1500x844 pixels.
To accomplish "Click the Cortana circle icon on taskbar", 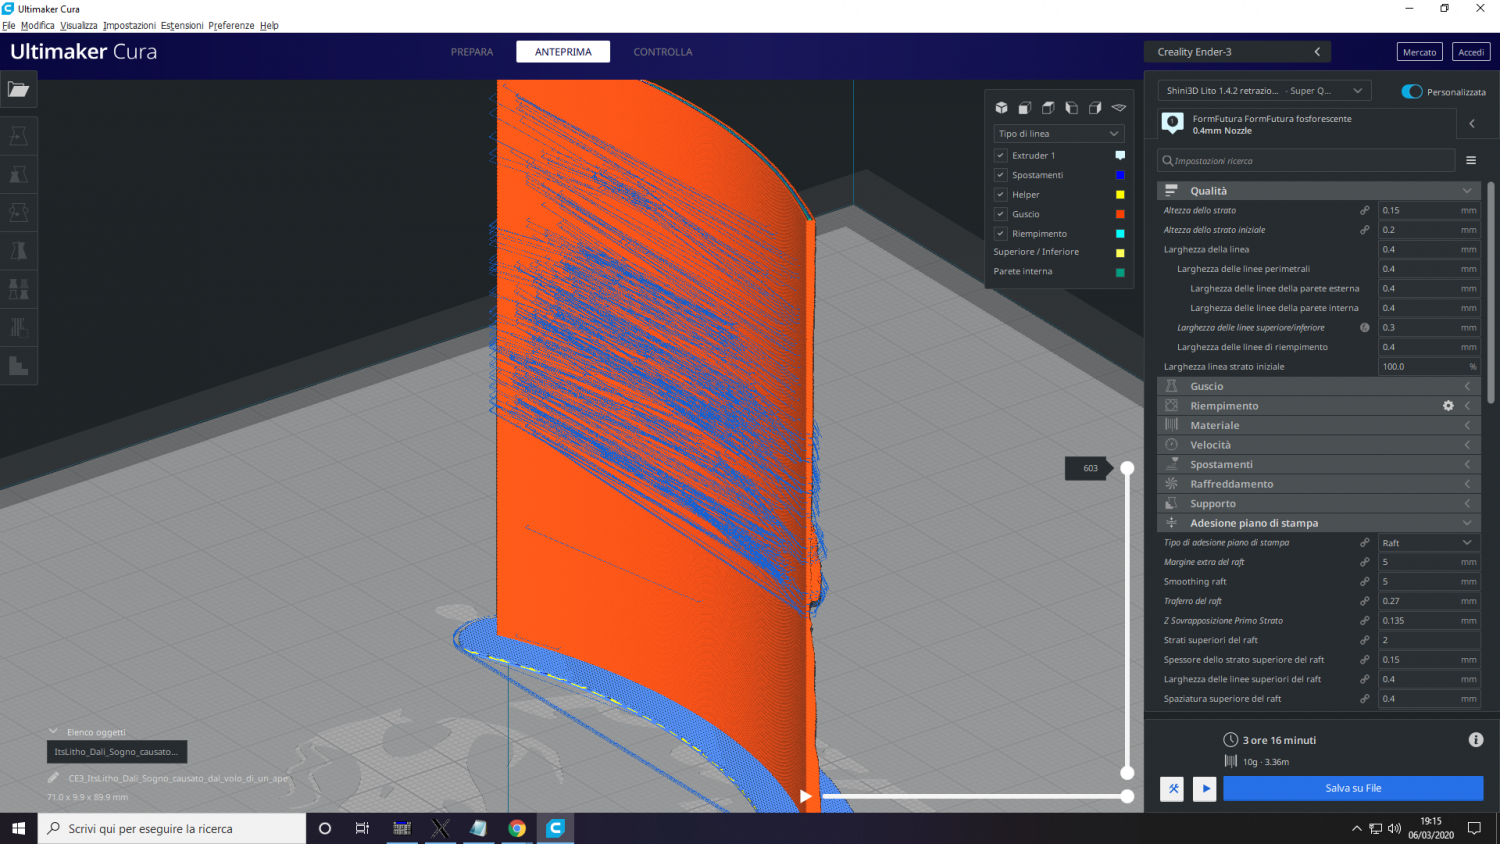I will 324,828.
